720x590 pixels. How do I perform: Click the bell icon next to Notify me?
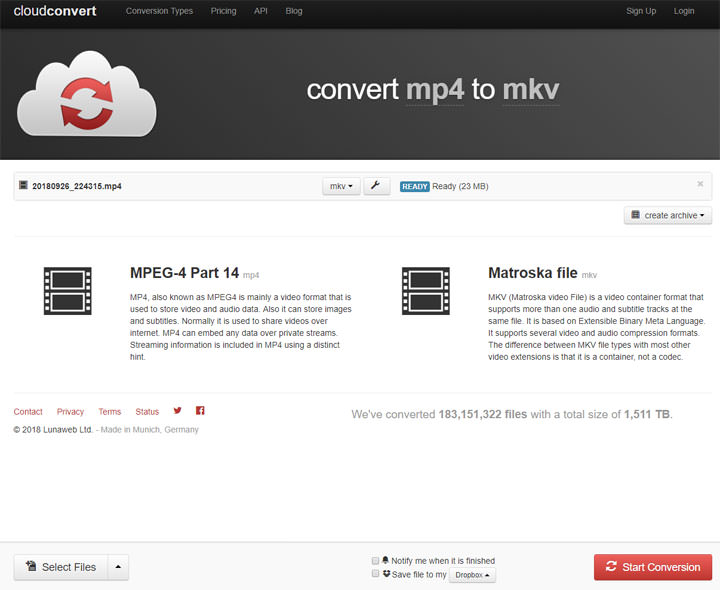[x=385, y=560]
